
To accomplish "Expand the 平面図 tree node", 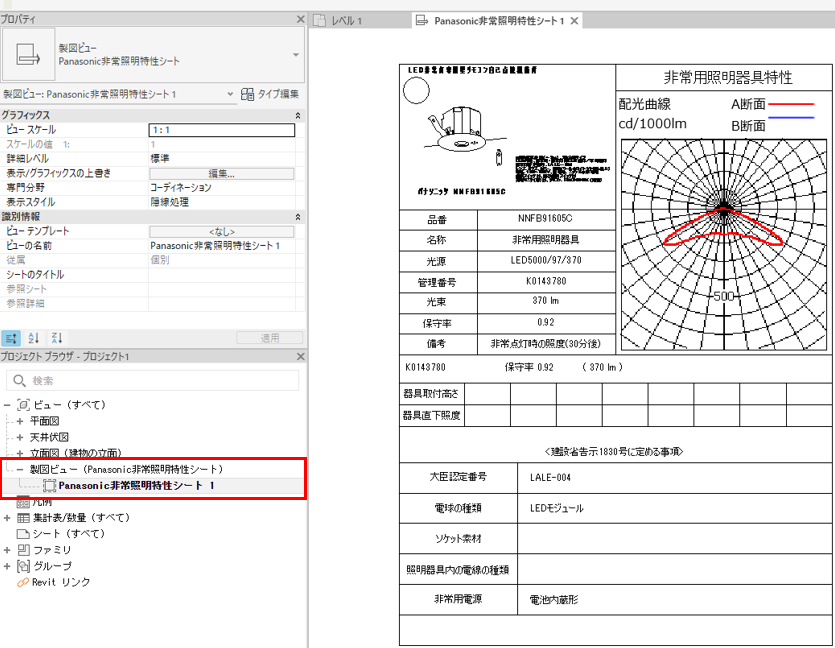I will pos(20,421).
